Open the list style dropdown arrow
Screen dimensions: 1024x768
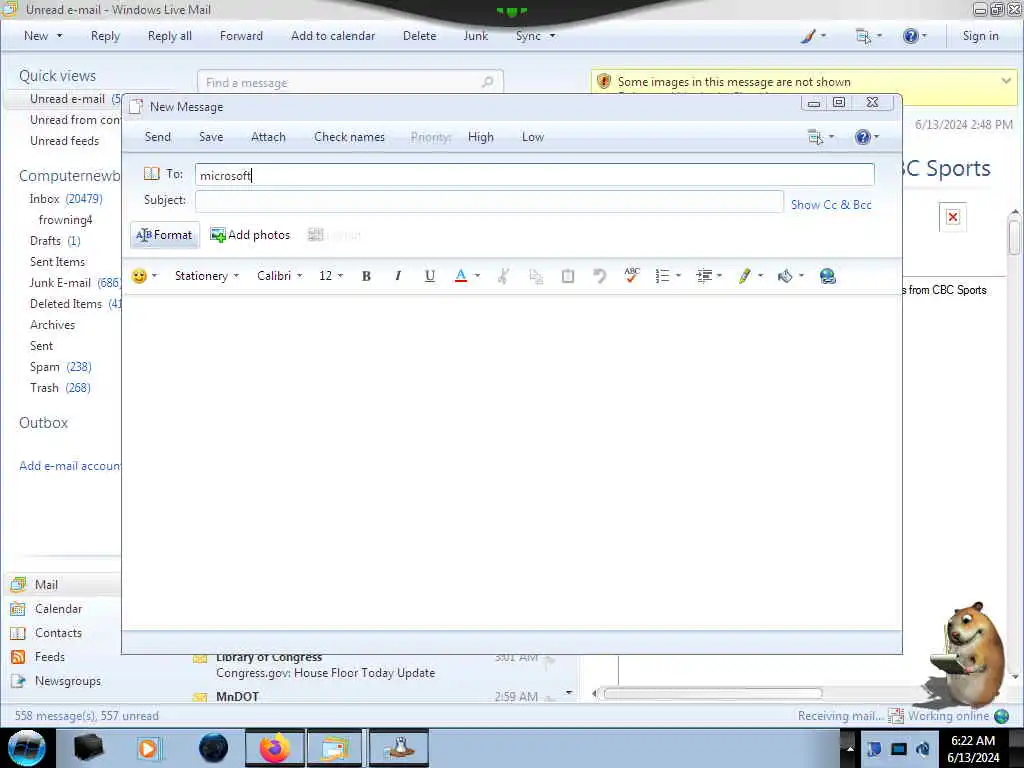(x=679, y=276)
